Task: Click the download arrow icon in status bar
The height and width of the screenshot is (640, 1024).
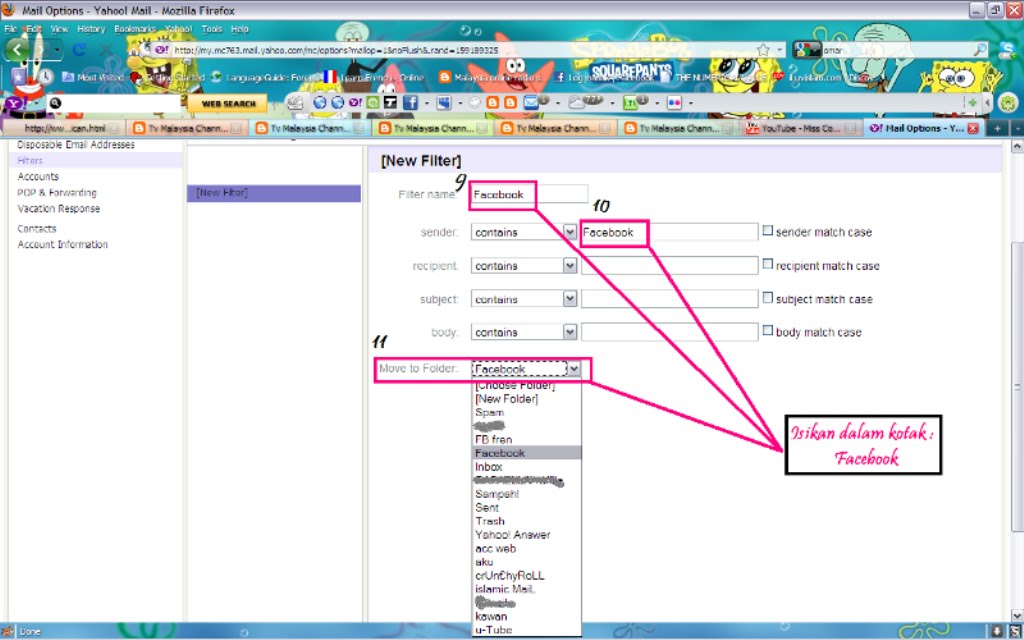Action: click(997, 632)
